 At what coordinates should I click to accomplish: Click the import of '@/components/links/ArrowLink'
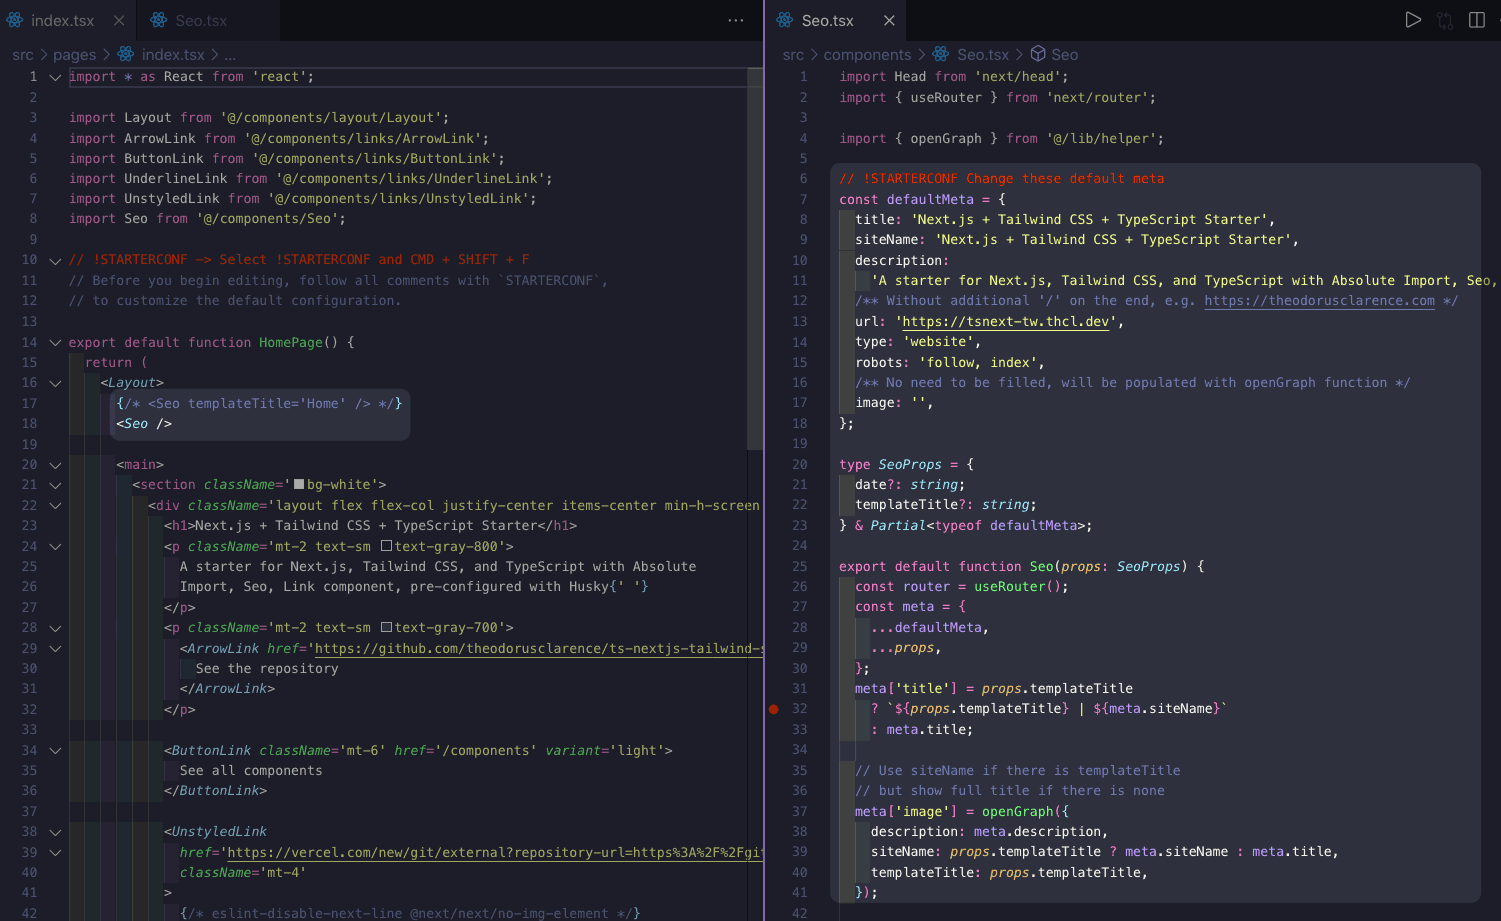279,139
